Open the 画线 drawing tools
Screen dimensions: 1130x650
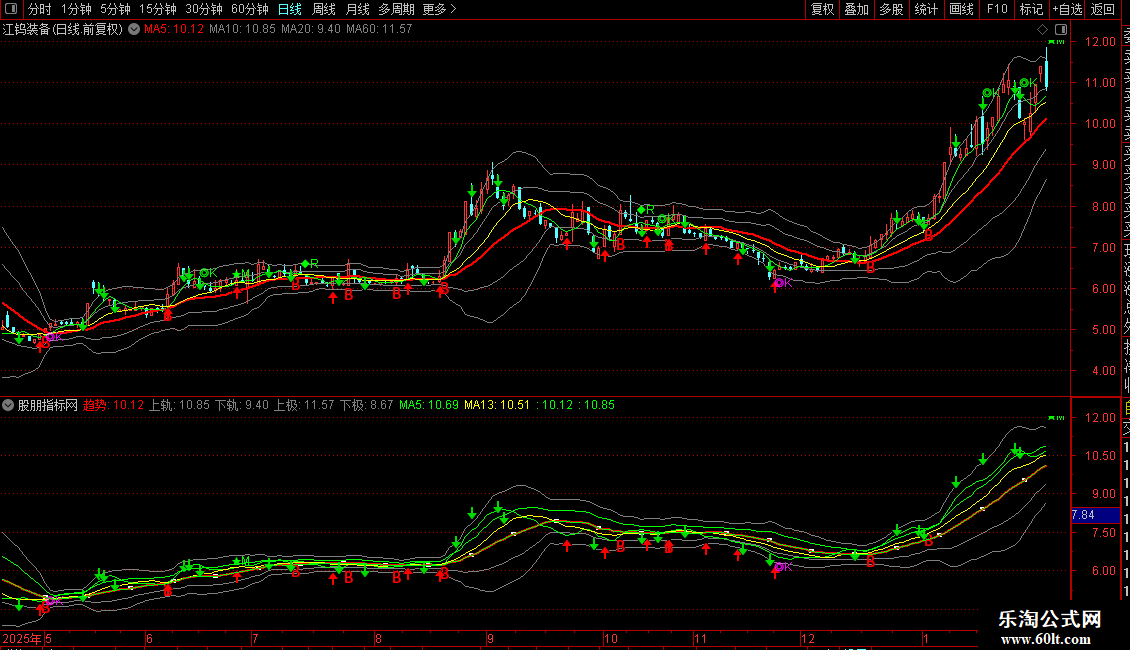961,9
